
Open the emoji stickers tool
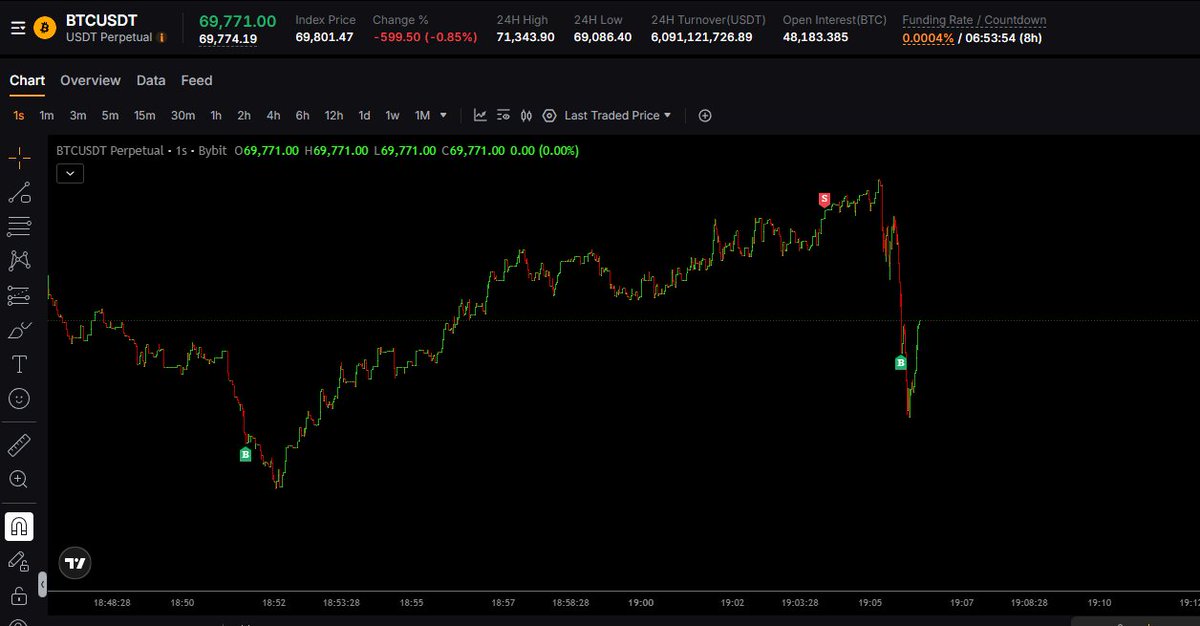click(19, 398)
